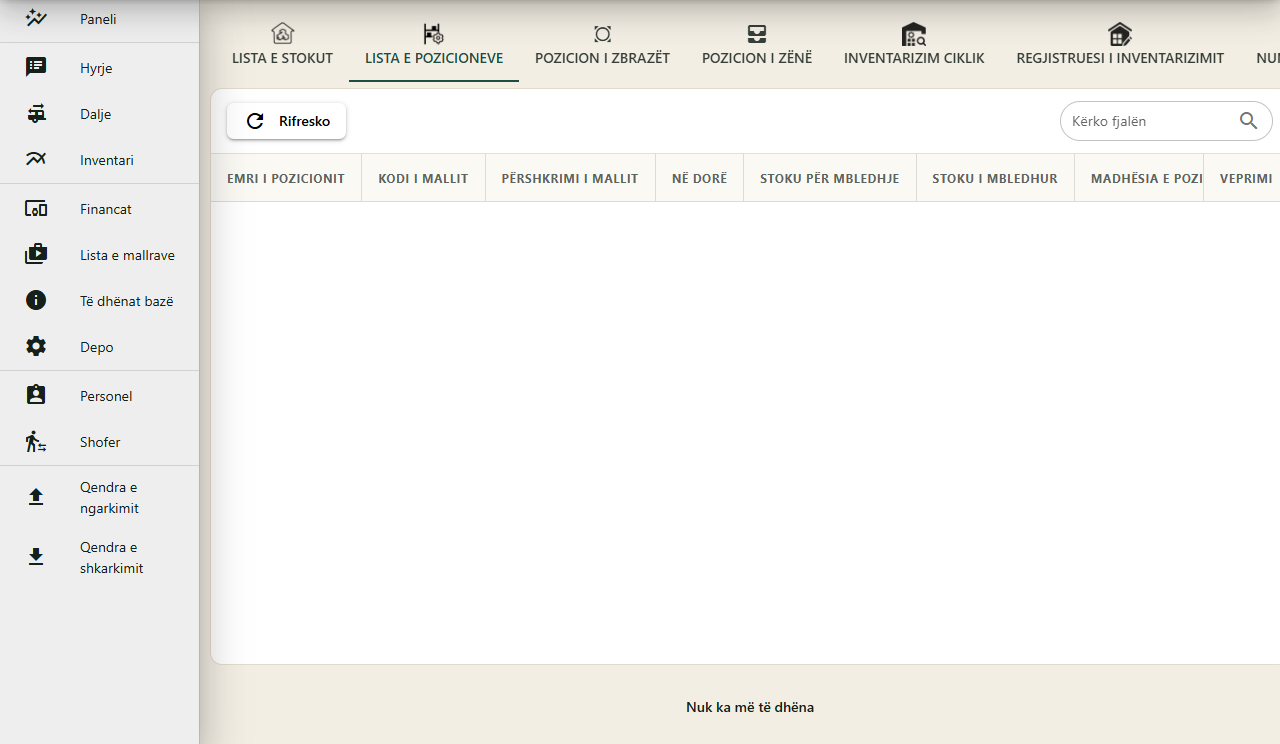Image resolution: width=1280 pixels, height=744 pixels.
Task: Click the Paneli sparkle chart icon
Action: pyautogui.click(x=36, y=18)
